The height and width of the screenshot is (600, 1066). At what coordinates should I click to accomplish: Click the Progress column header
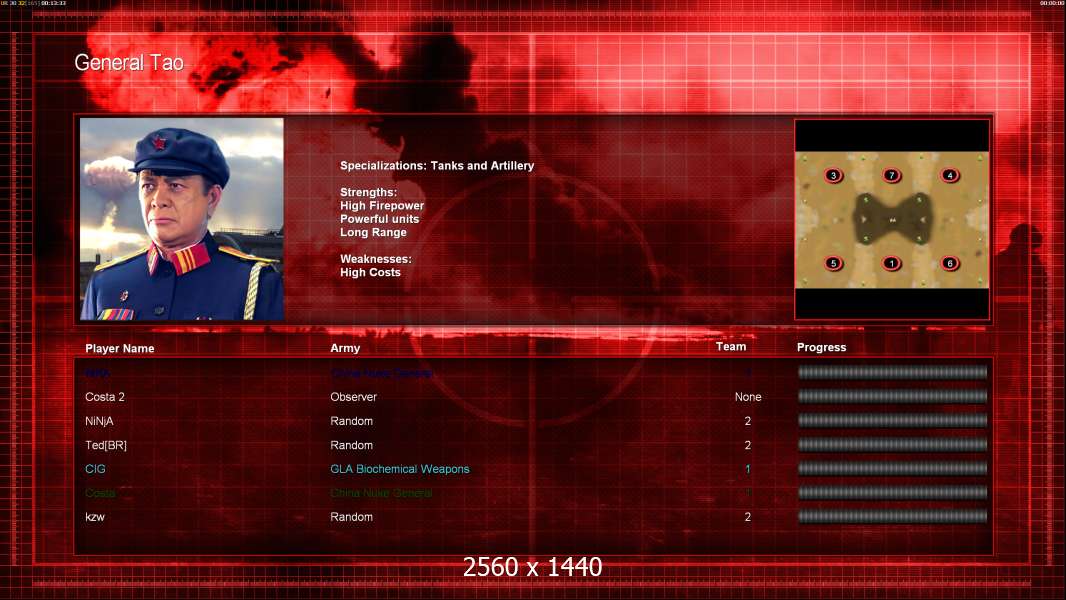(821, 347)
